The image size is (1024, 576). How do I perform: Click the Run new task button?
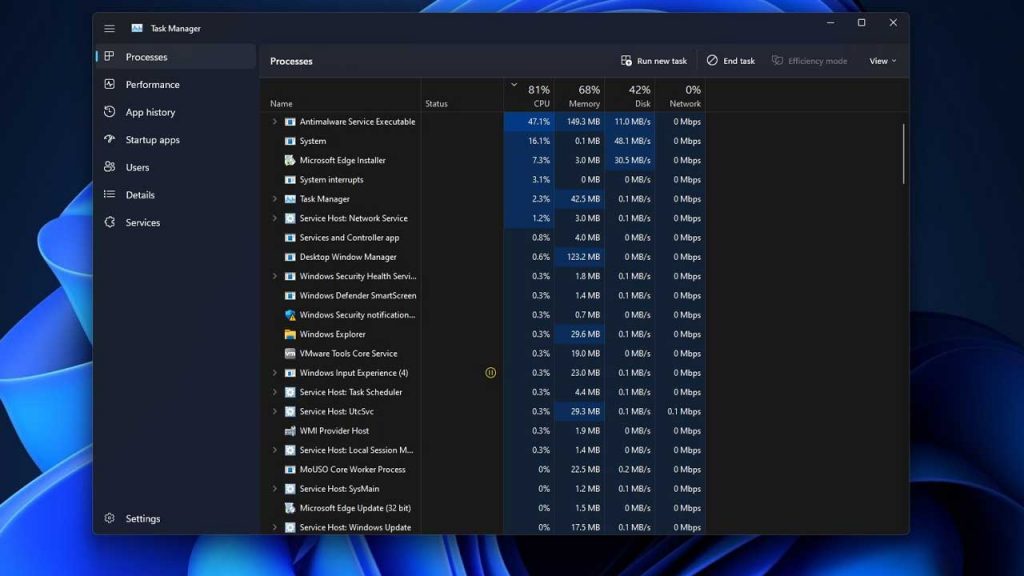click(654, 61)
